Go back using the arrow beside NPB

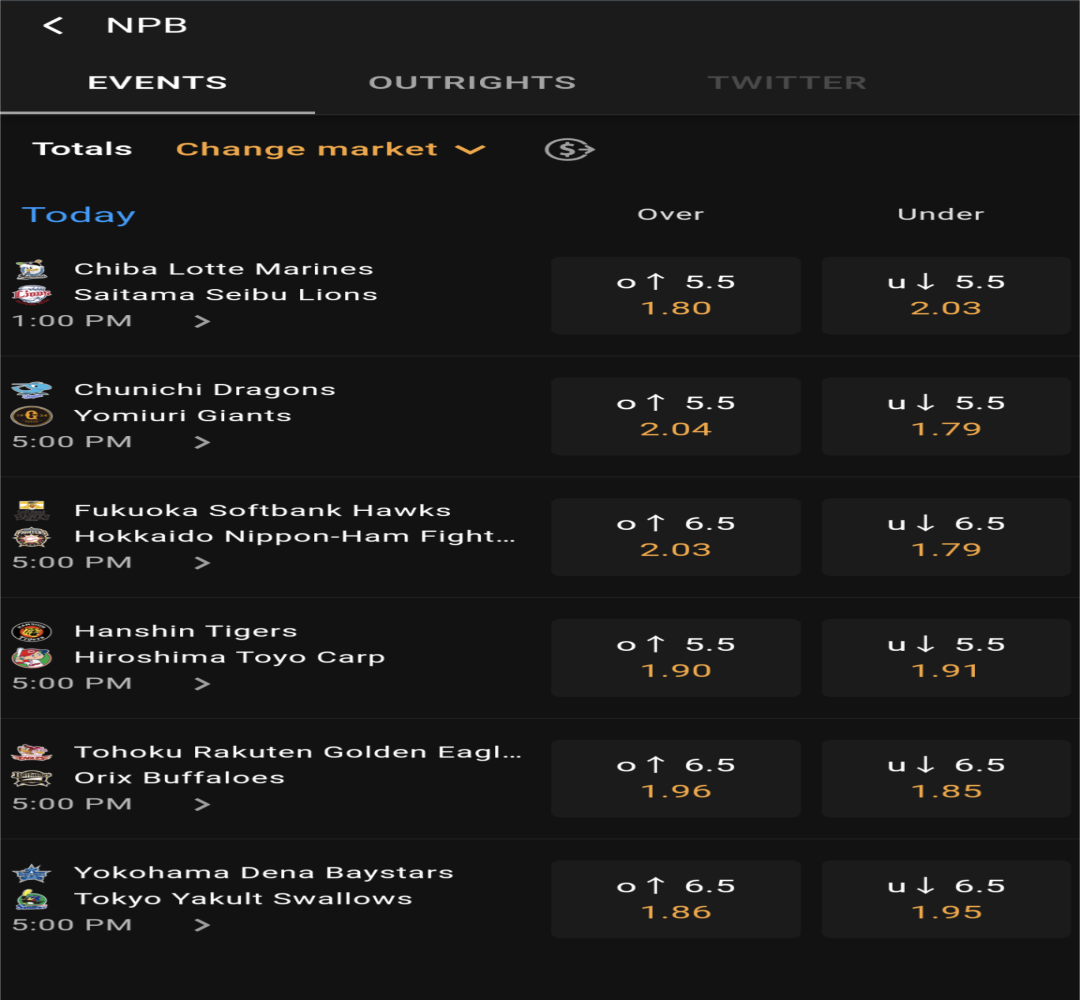(x=53, y=26)
